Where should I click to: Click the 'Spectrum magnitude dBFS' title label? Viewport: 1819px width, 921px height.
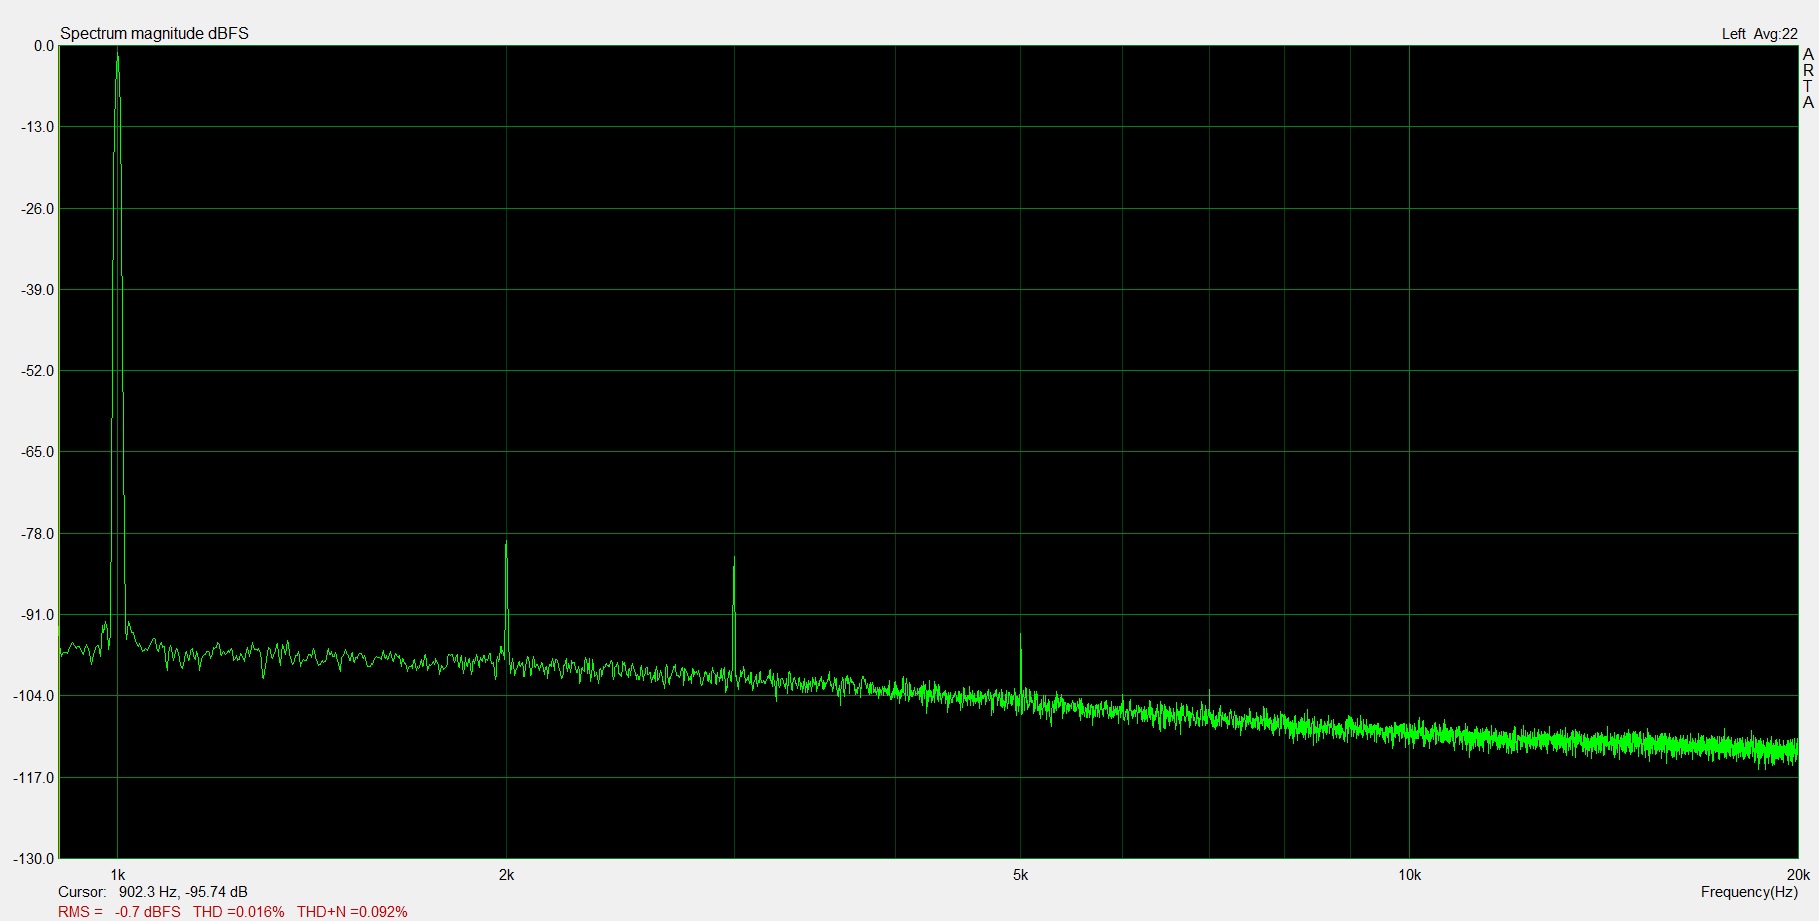tap(154, 33)
